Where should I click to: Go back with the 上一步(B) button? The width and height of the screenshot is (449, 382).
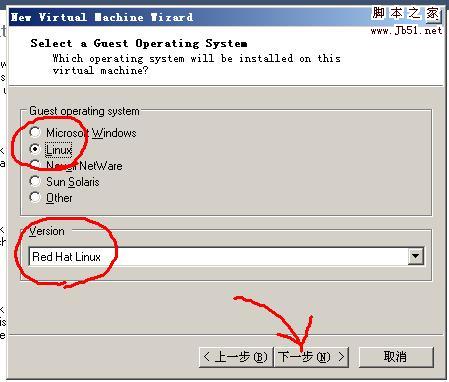(x=236, y=357)
